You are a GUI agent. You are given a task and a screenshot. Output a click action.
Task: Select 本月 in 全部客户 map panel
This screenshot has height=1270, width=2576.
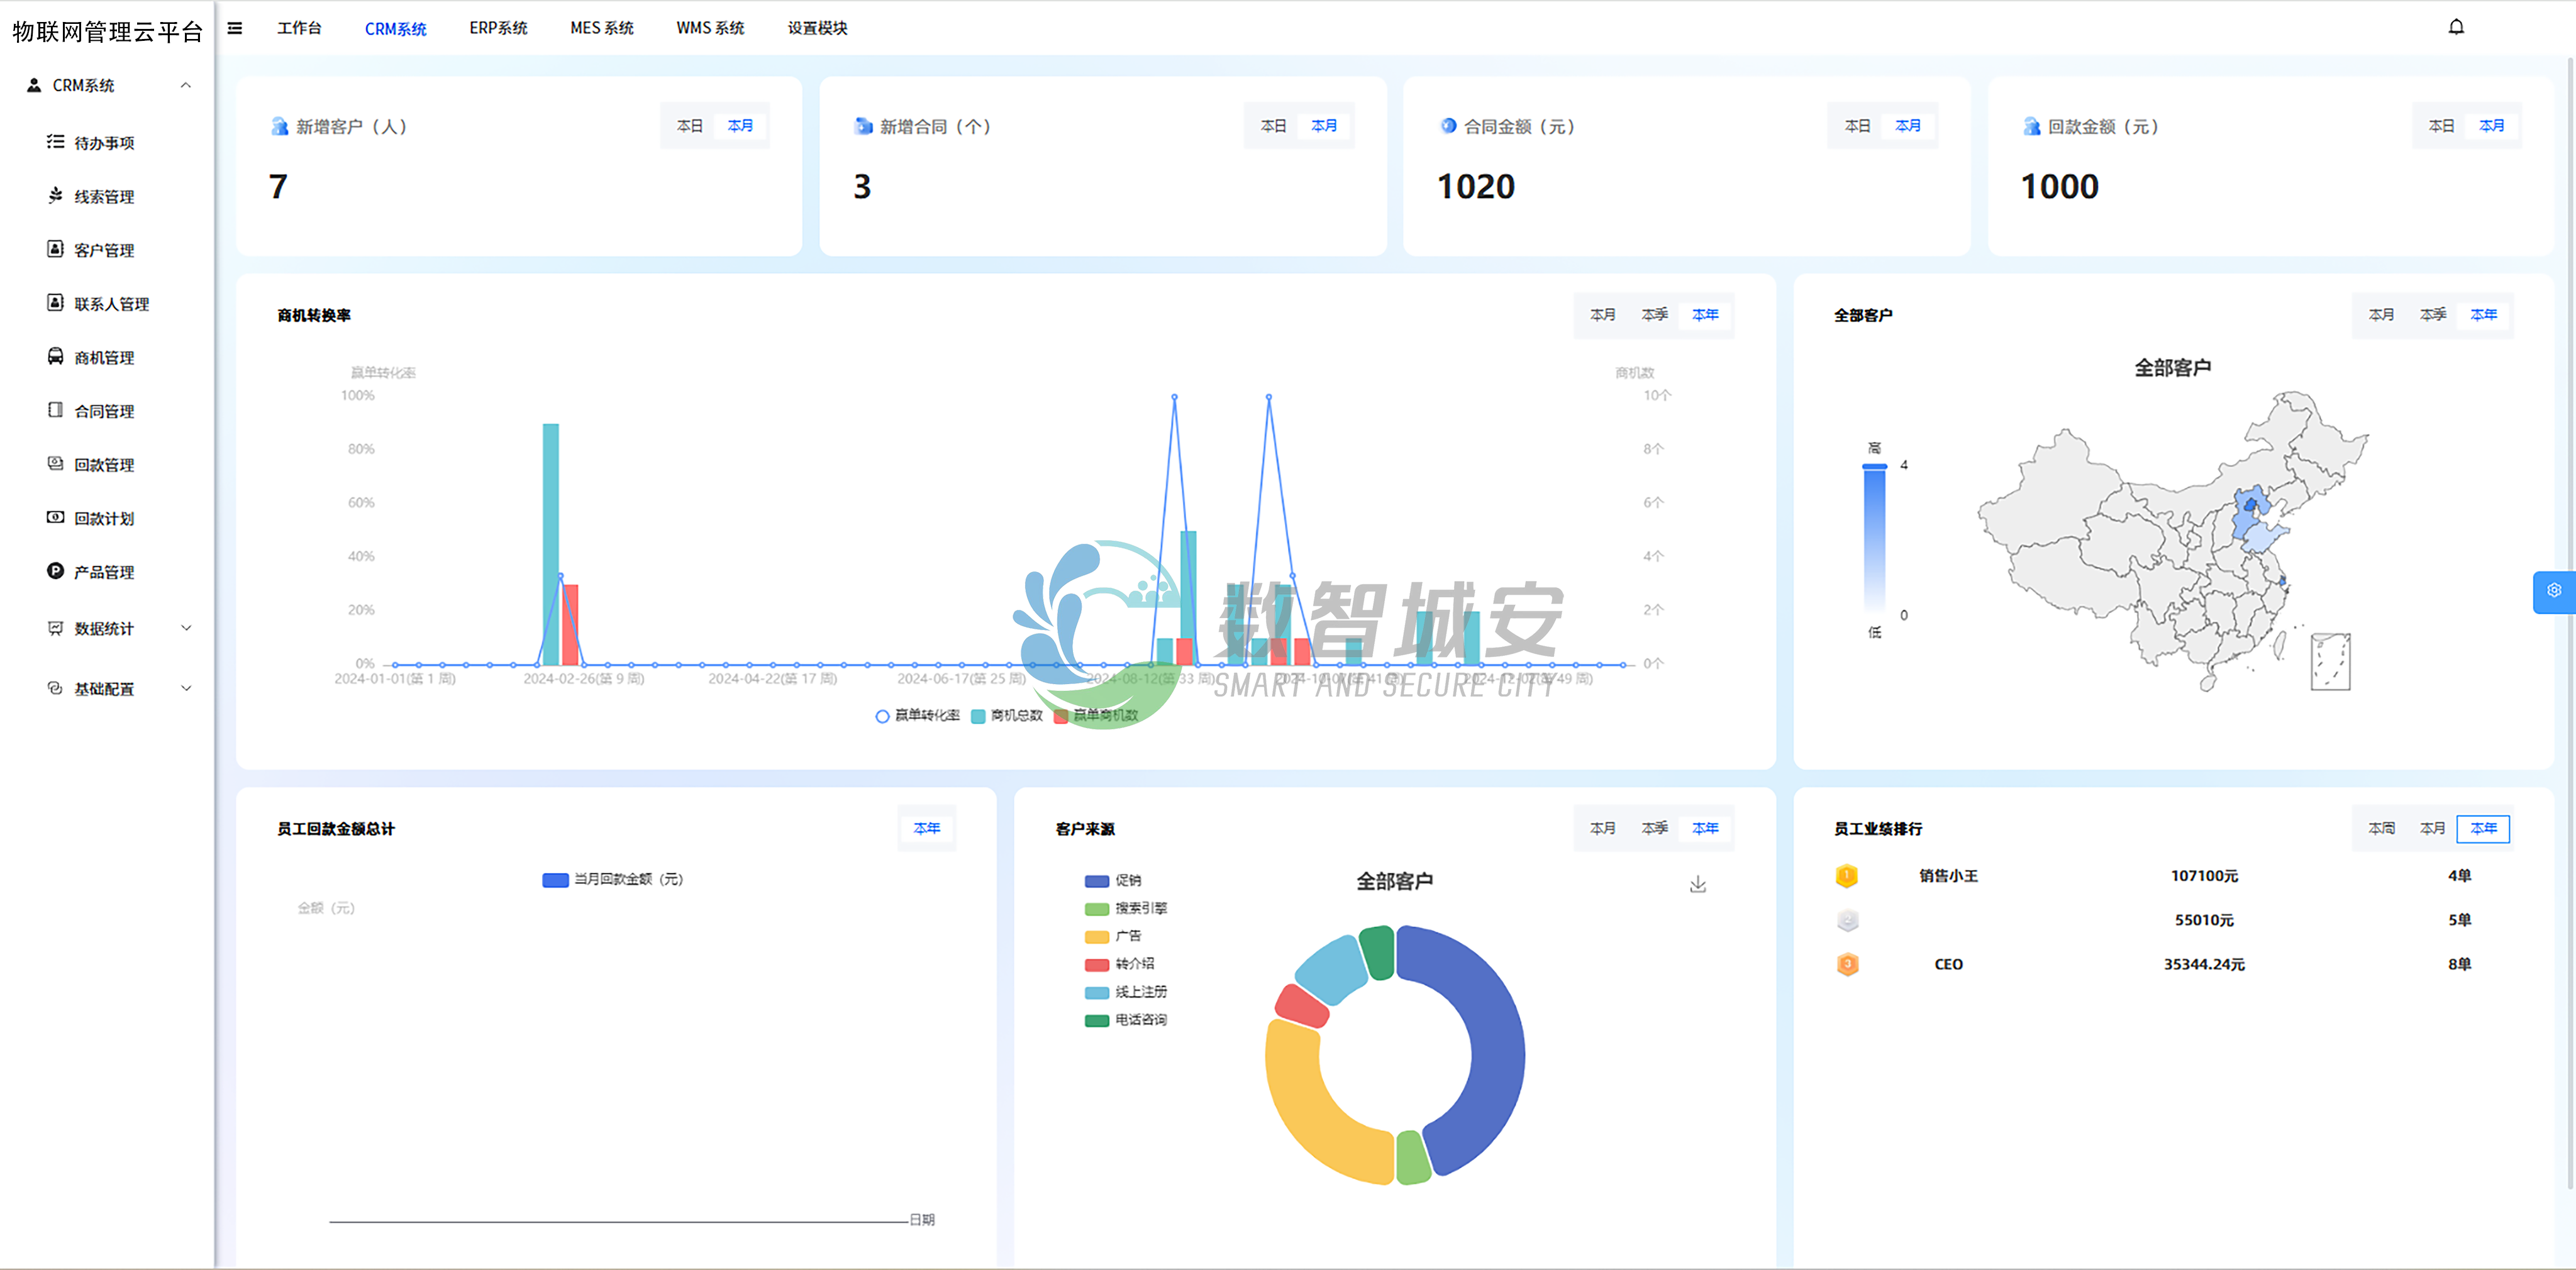click(2380, 315)
